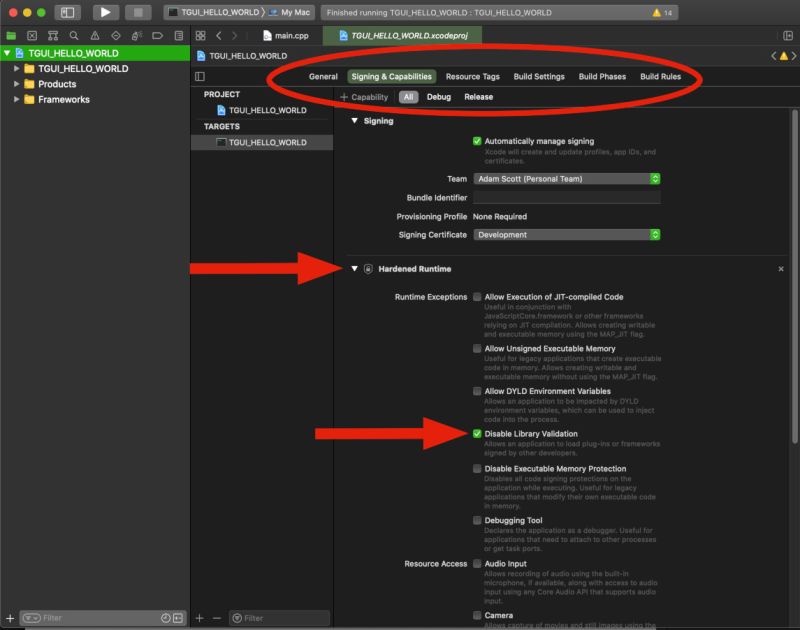The width and height of the screenshot is (800, 630).
Task: Open the source control navigator
Action: point(32,35)
